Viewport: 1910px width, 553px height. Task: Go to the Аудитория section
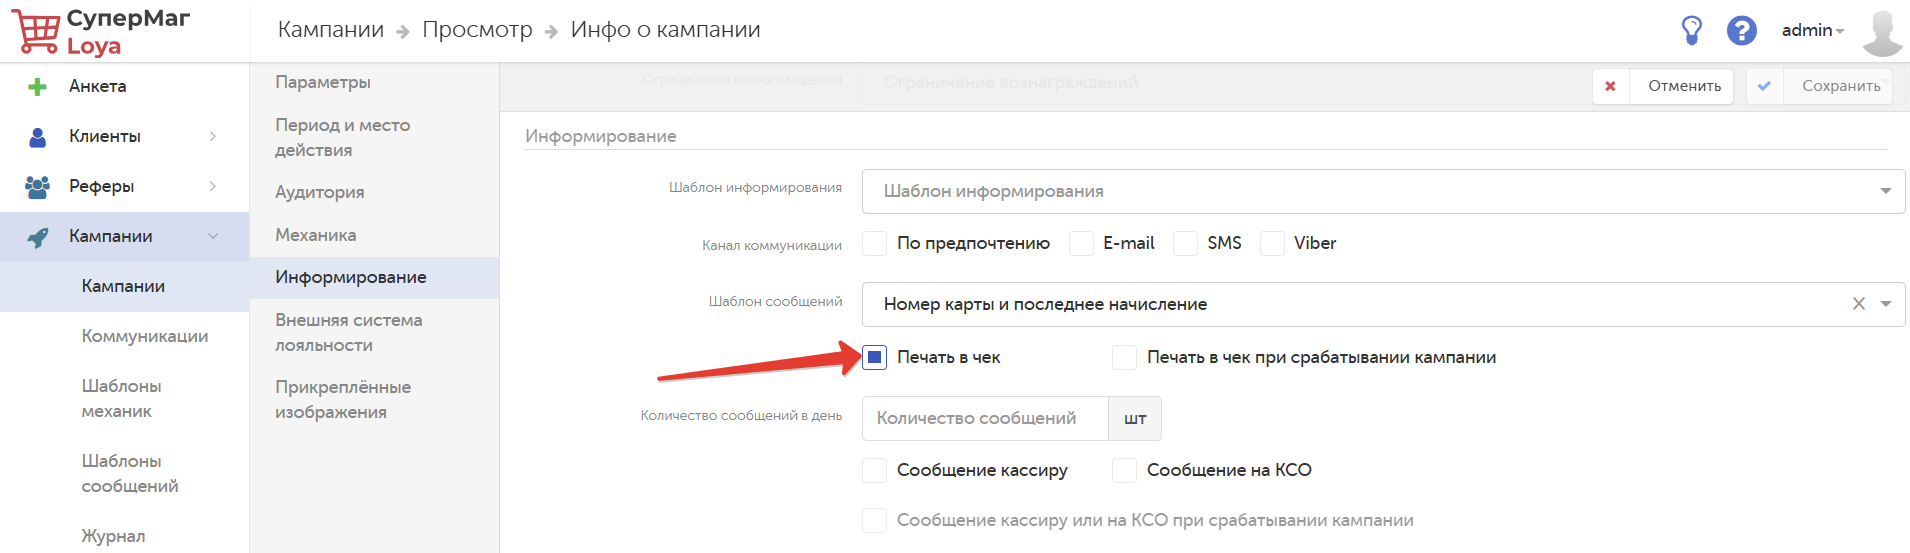(320, 192)
